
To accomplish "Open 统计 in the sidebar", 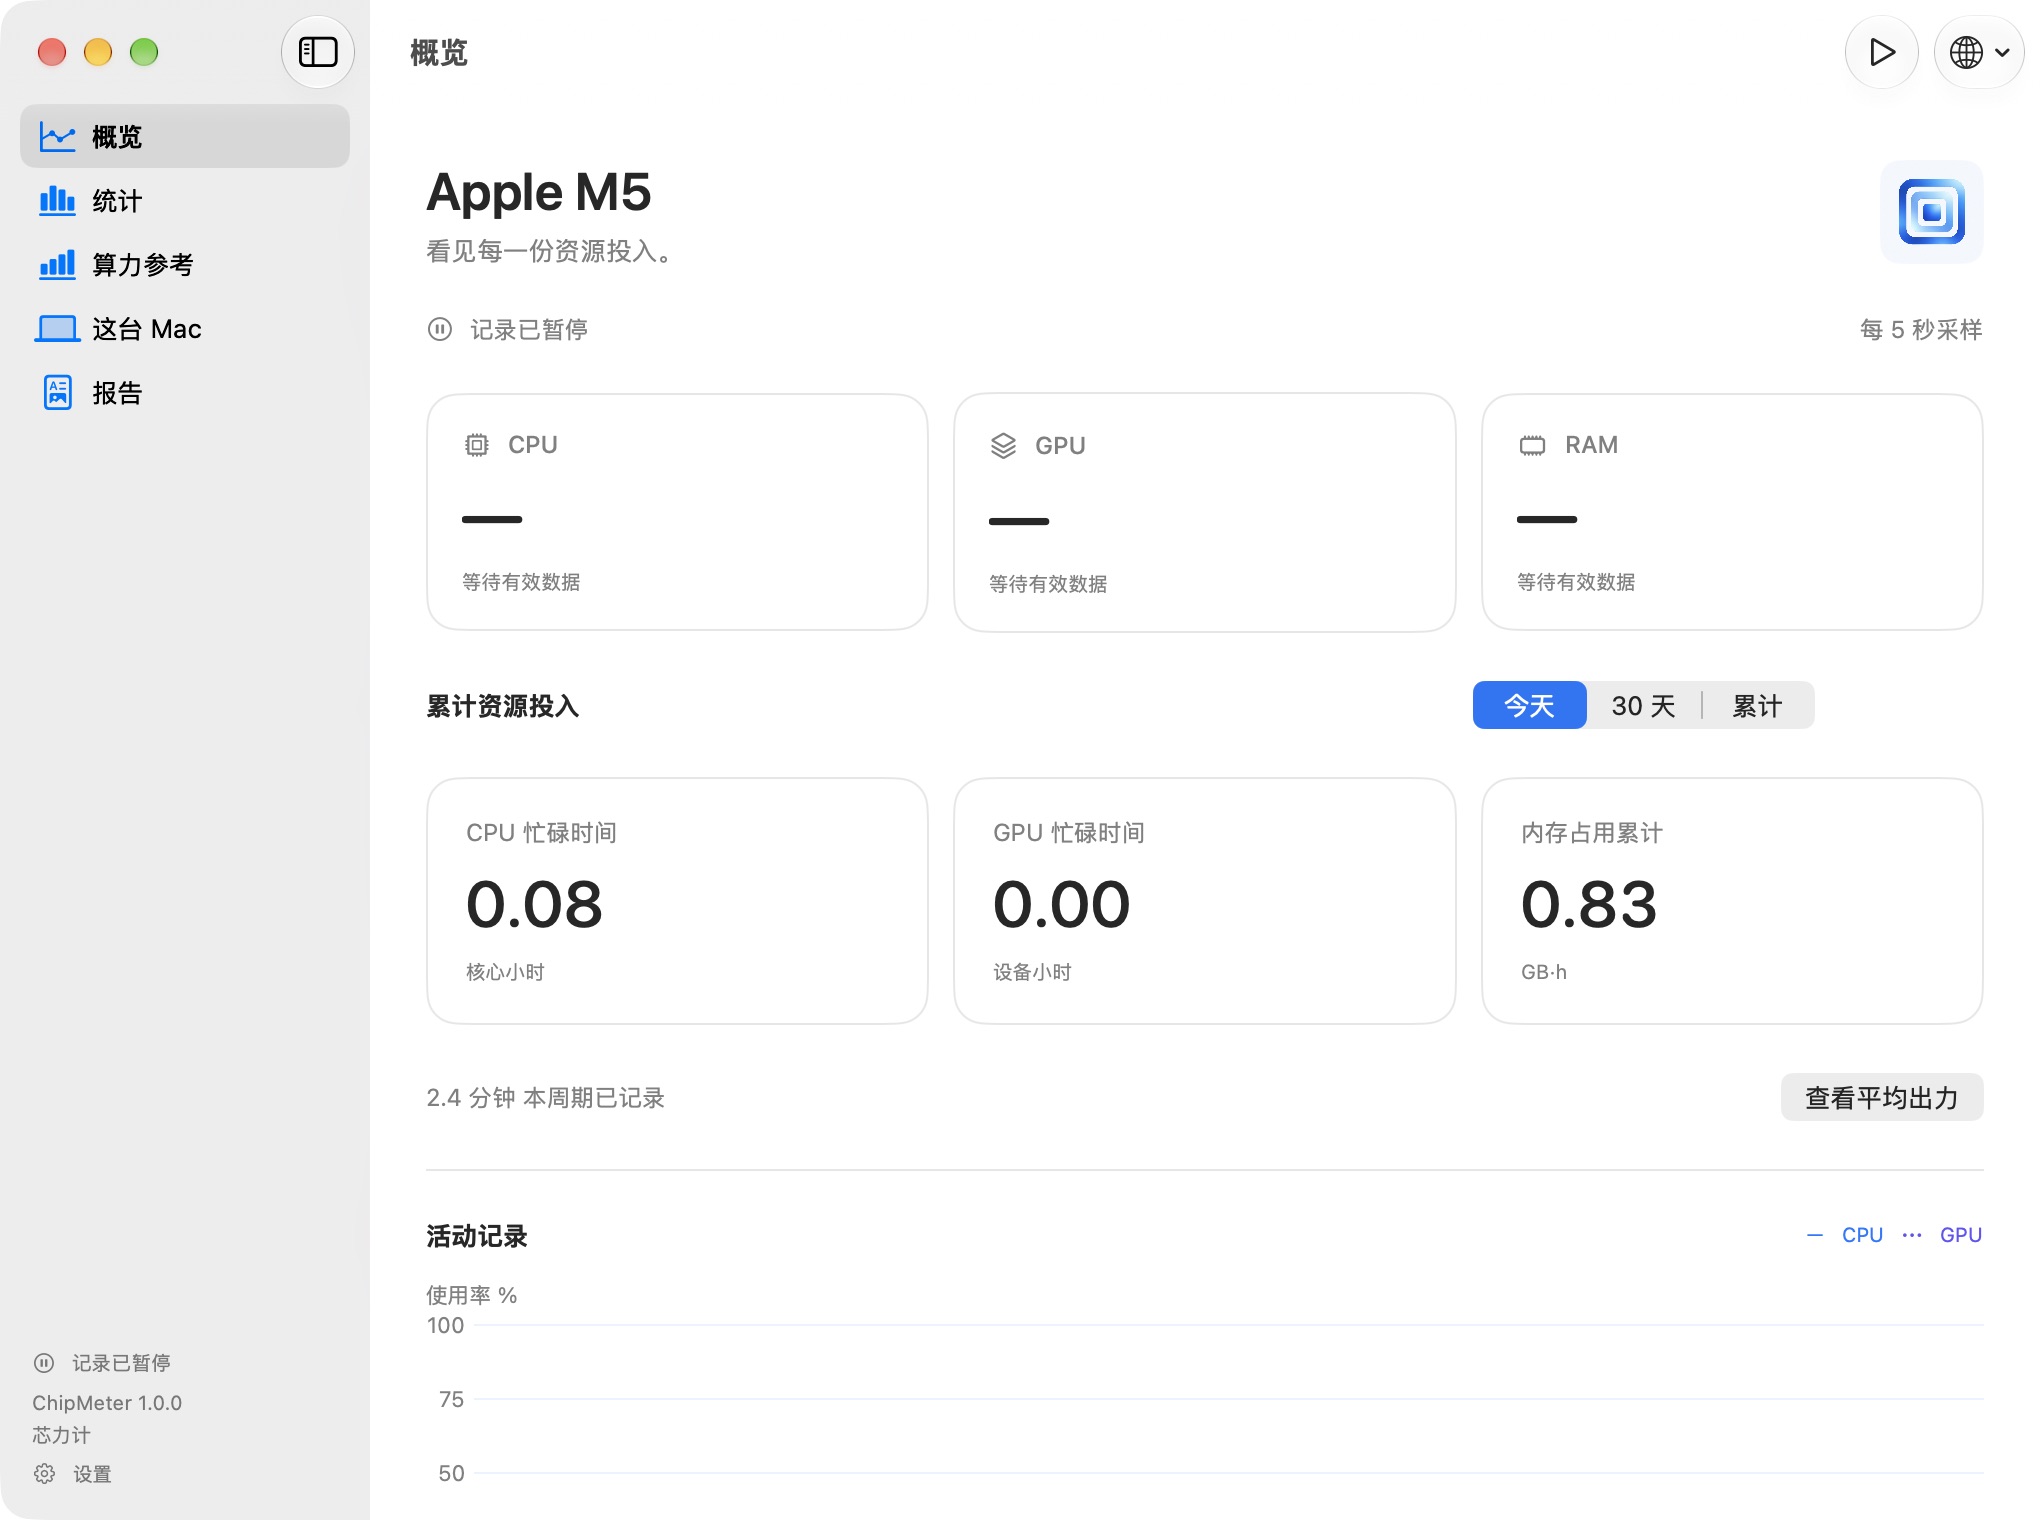I will pos(185,201).
